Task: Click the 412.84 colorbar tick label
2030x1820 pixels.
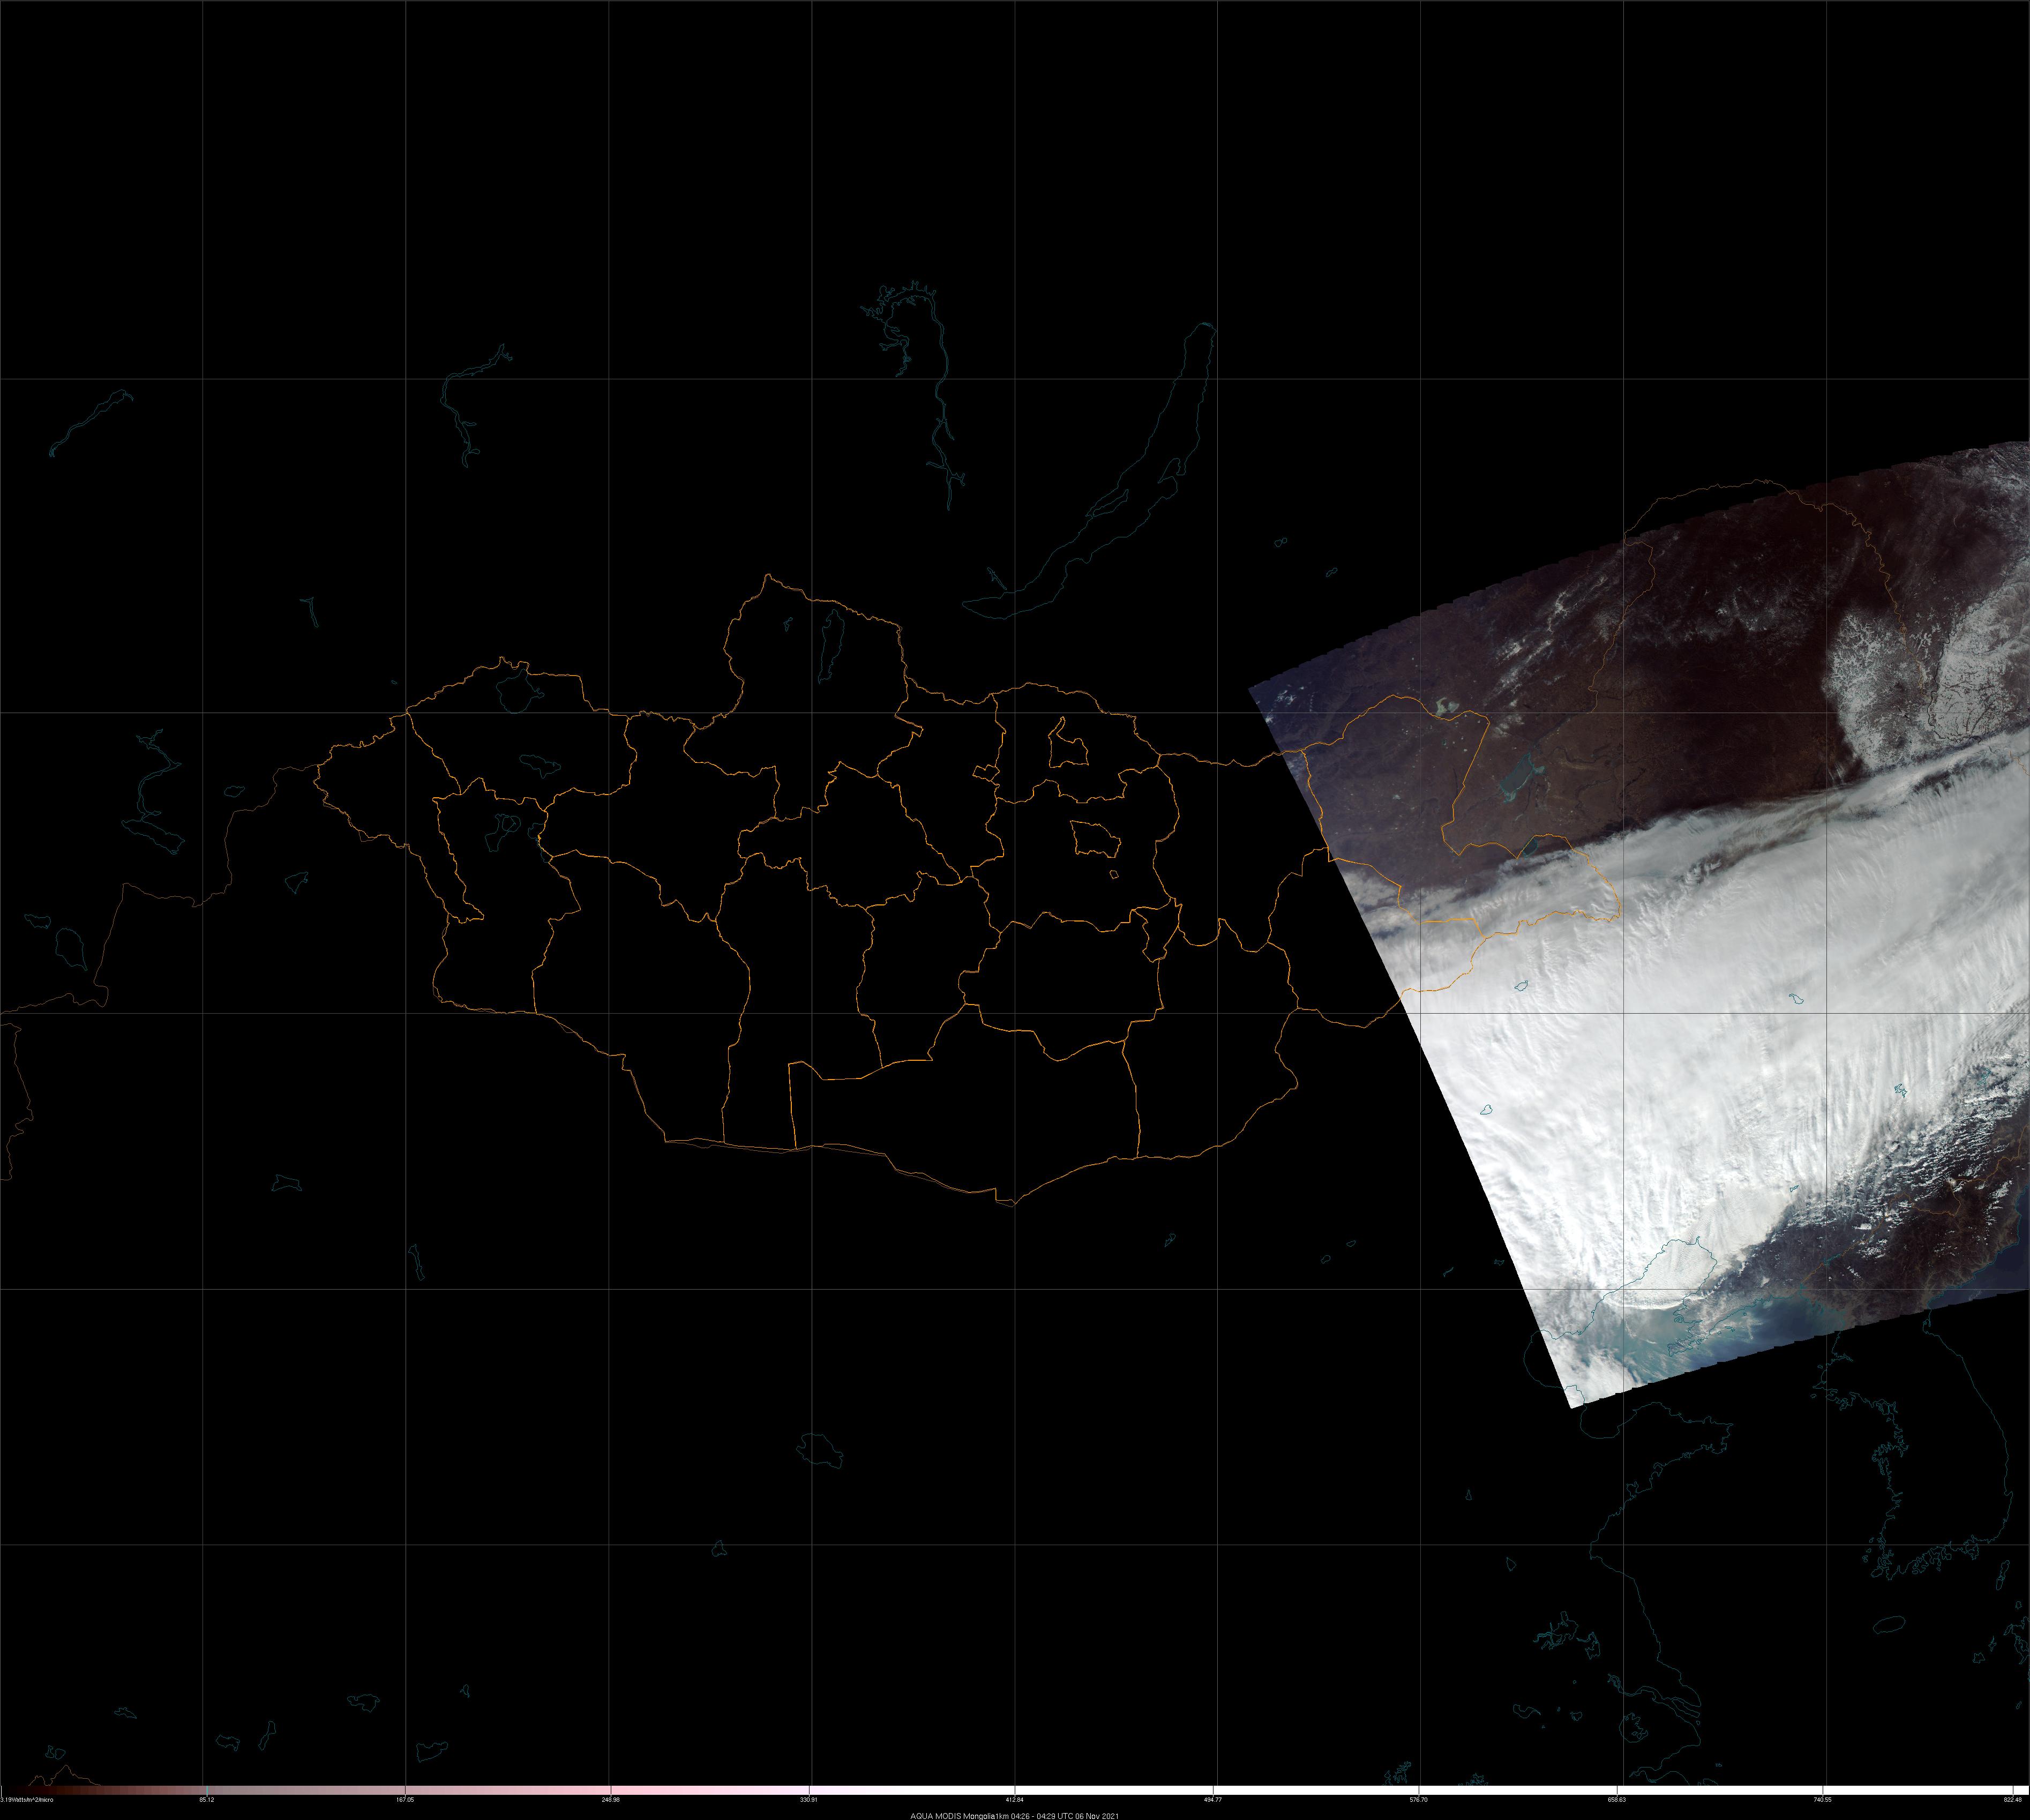Action: coord(1015,1799)
